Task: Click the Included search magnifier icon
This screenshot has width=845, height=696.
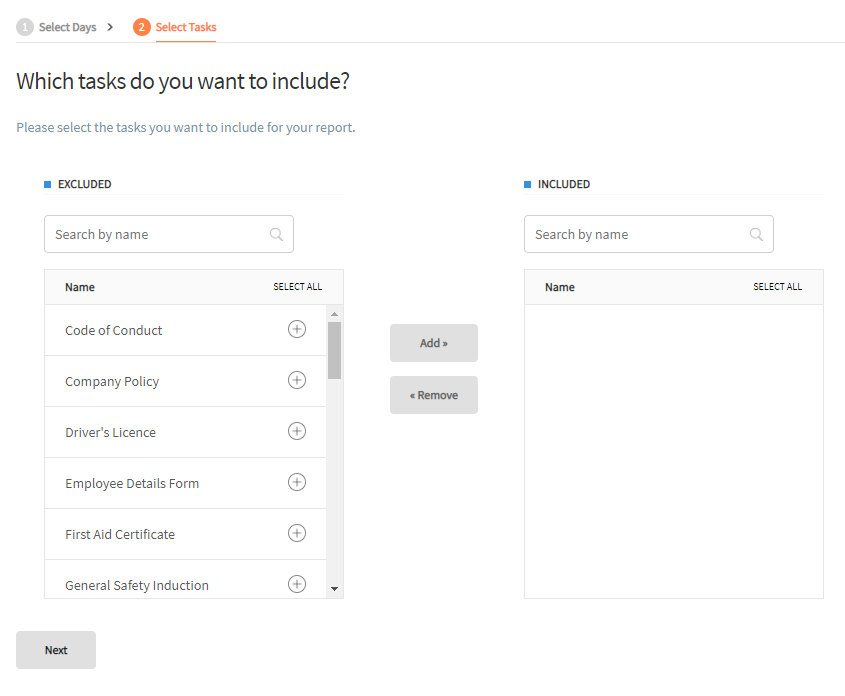Action: pyautogui.click(x=756, y=234)
